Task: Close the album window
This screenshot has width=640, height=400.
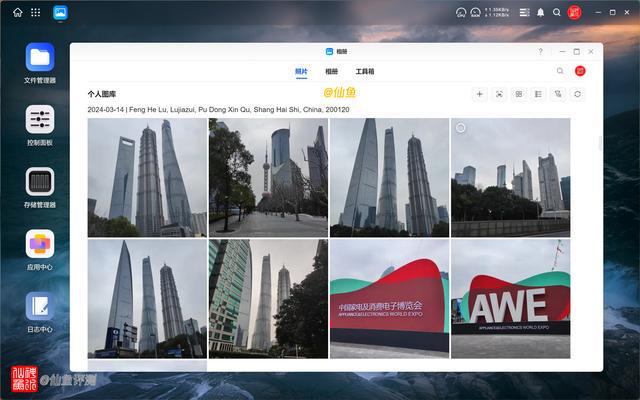Action: click(591, 51)
